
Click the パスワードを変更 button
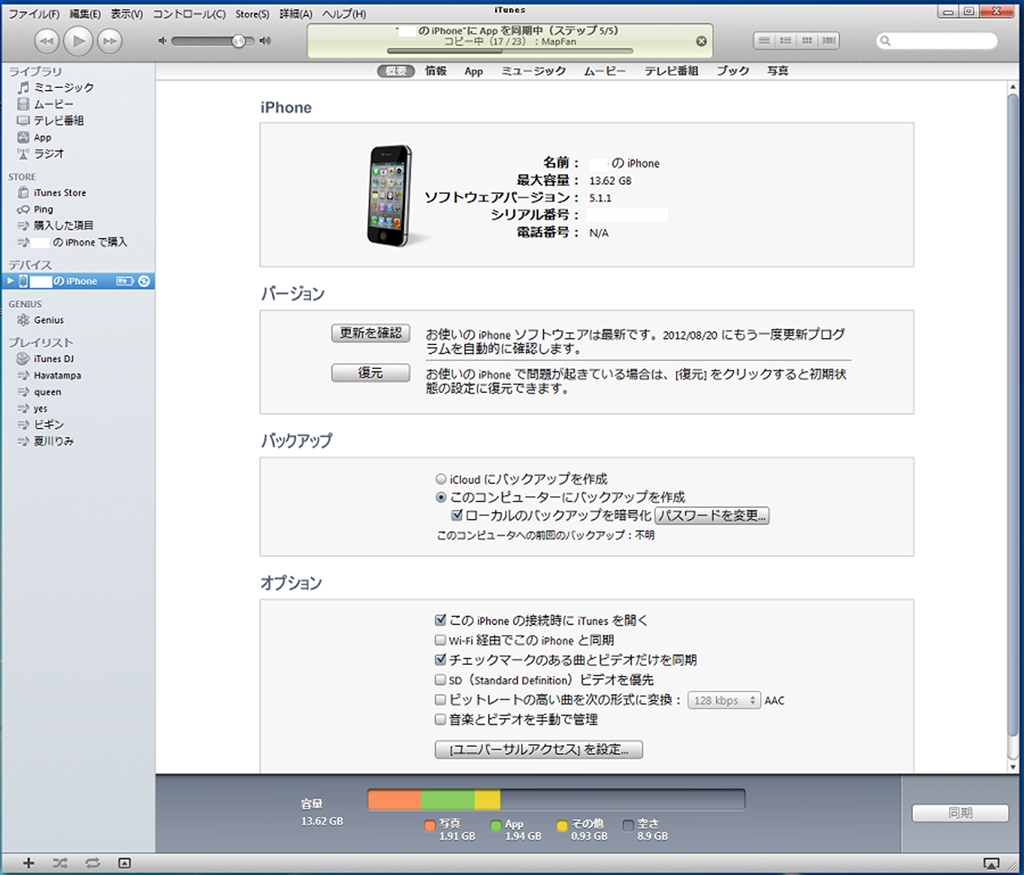coord(712,515)
